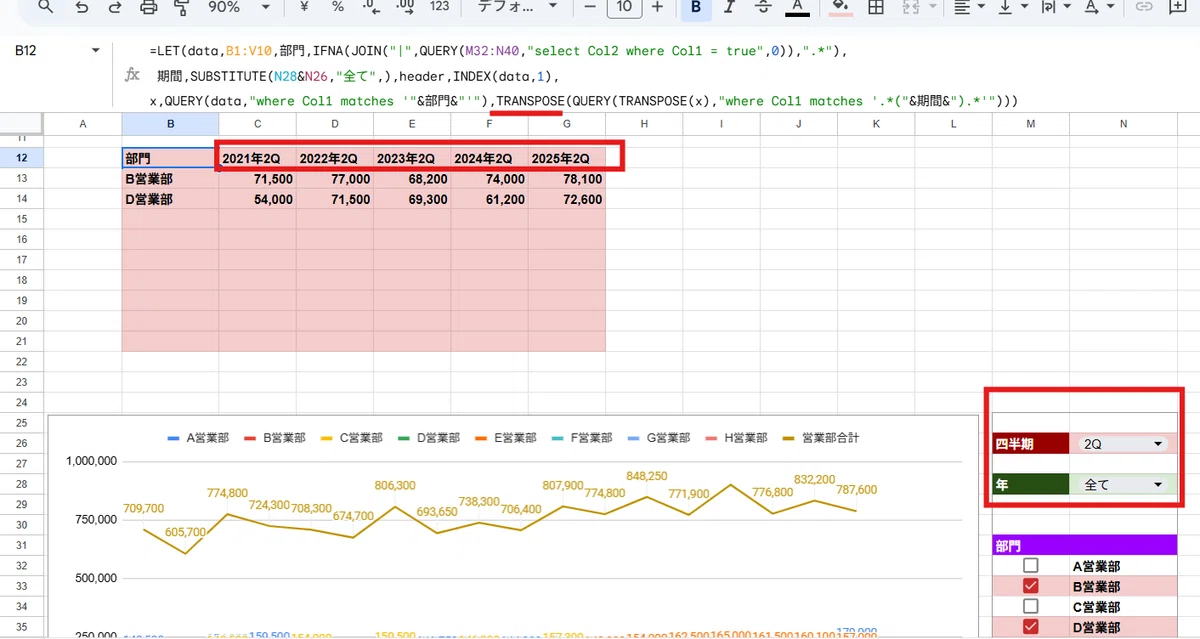Insert a link via toolbar
This screenshot has width=1200, height=639.
click(x=1145, y=7)
